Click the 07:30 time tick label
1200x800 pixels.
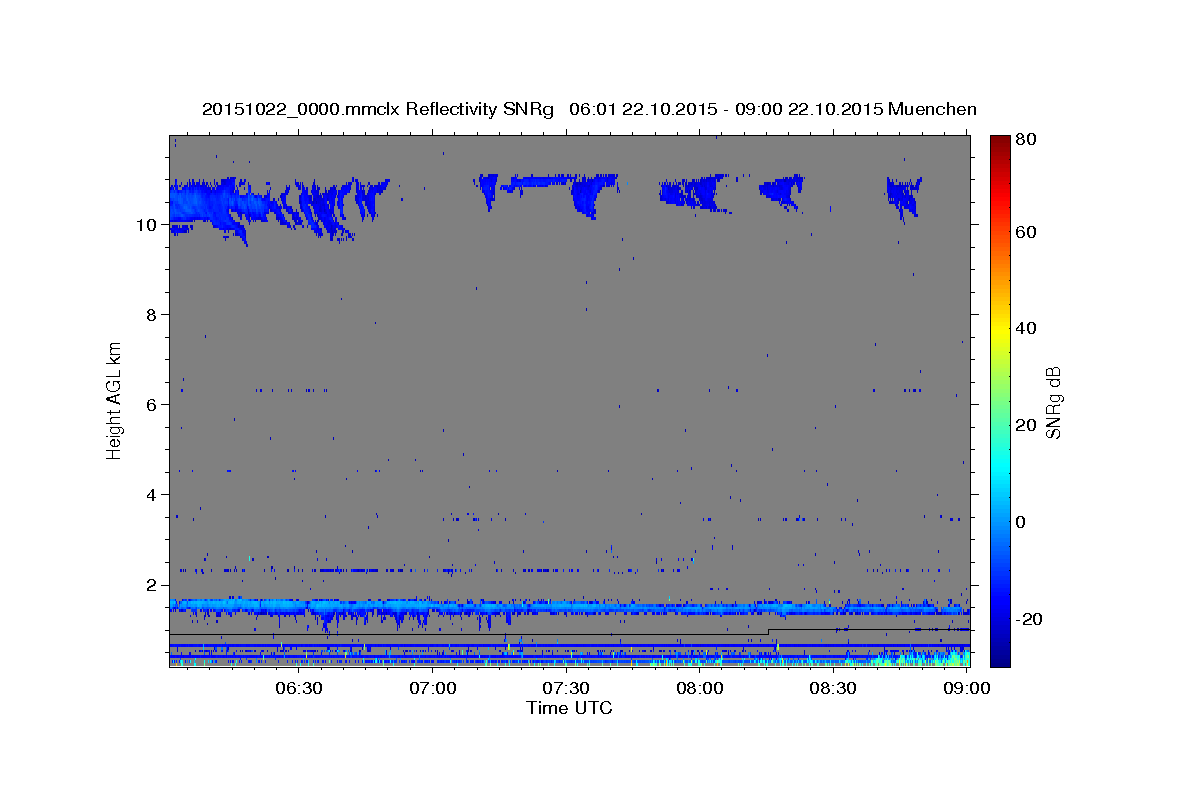point(566,689)
